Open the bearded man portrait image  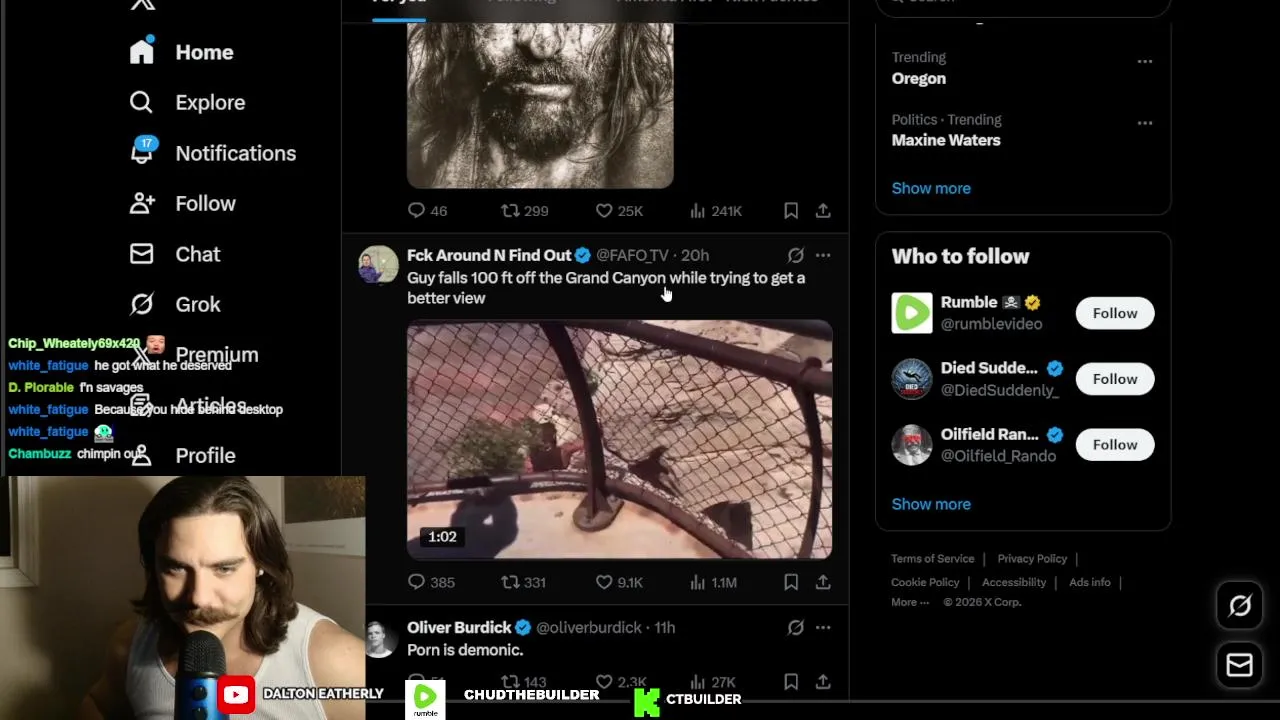[x=540, y=105]
